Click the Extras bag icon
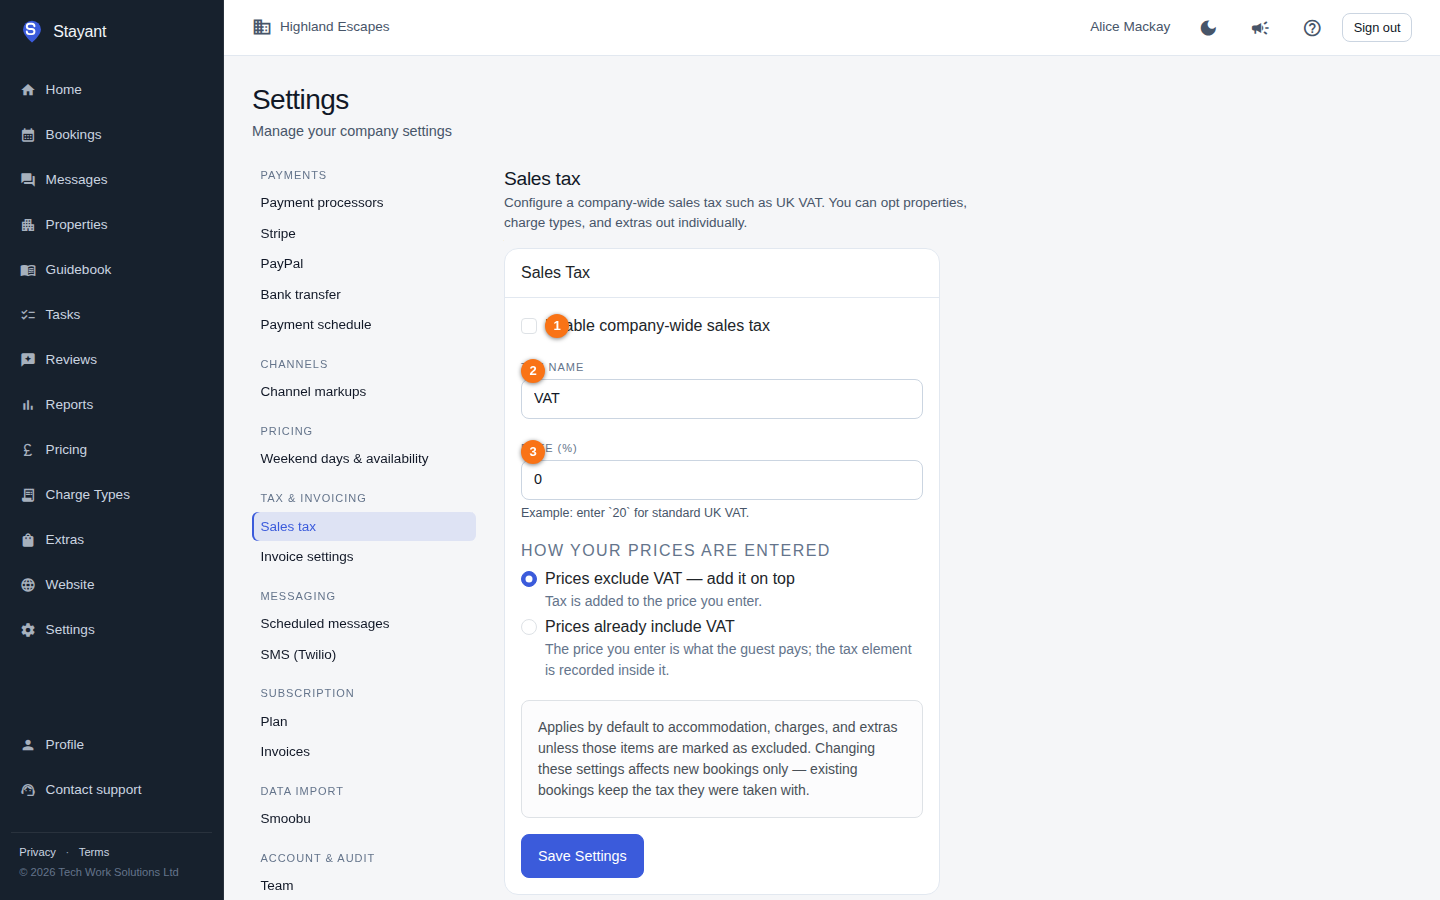 [x=28, y=540]
